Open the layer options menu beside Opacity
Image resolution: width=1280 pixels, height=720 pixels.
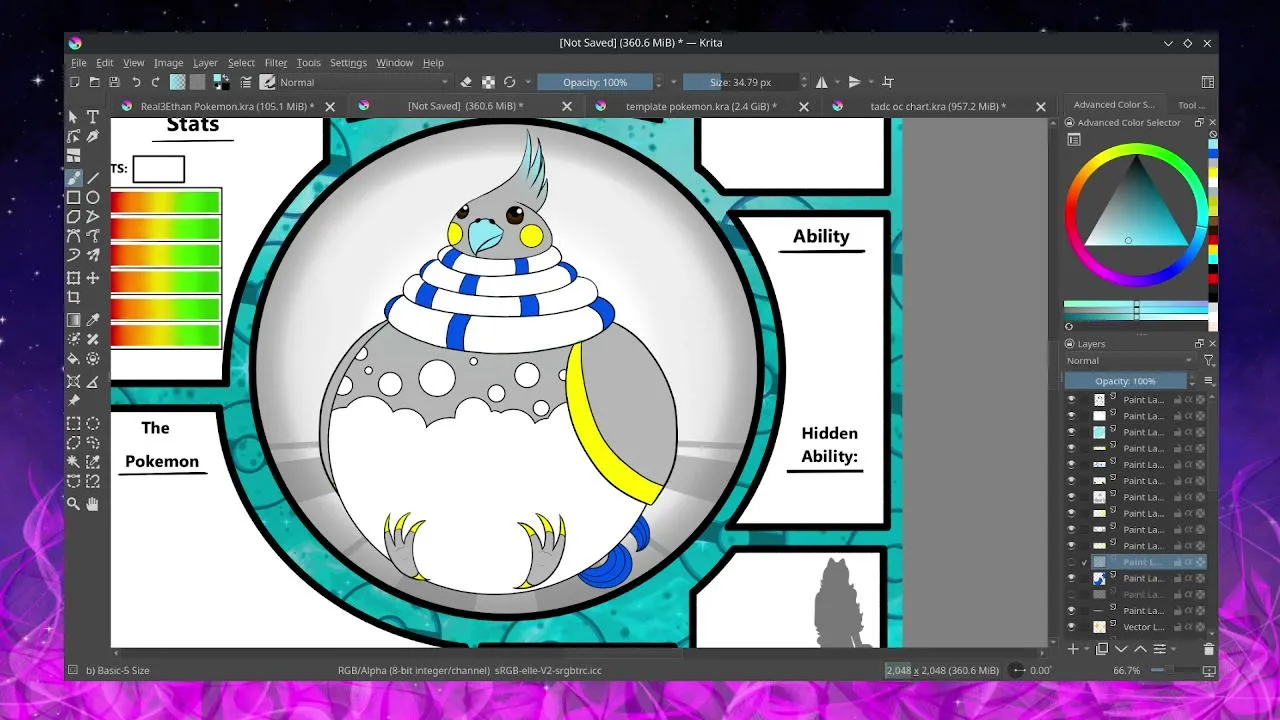pos(1209,381)
